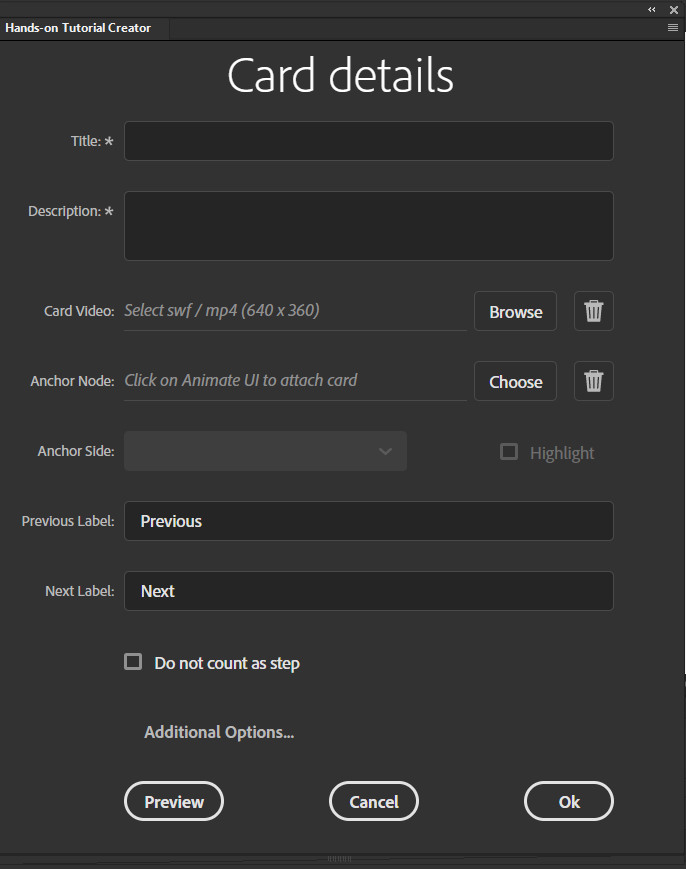
Task: Close the Hands-on Tutorial Creator panel
Action: click(673, 9)
